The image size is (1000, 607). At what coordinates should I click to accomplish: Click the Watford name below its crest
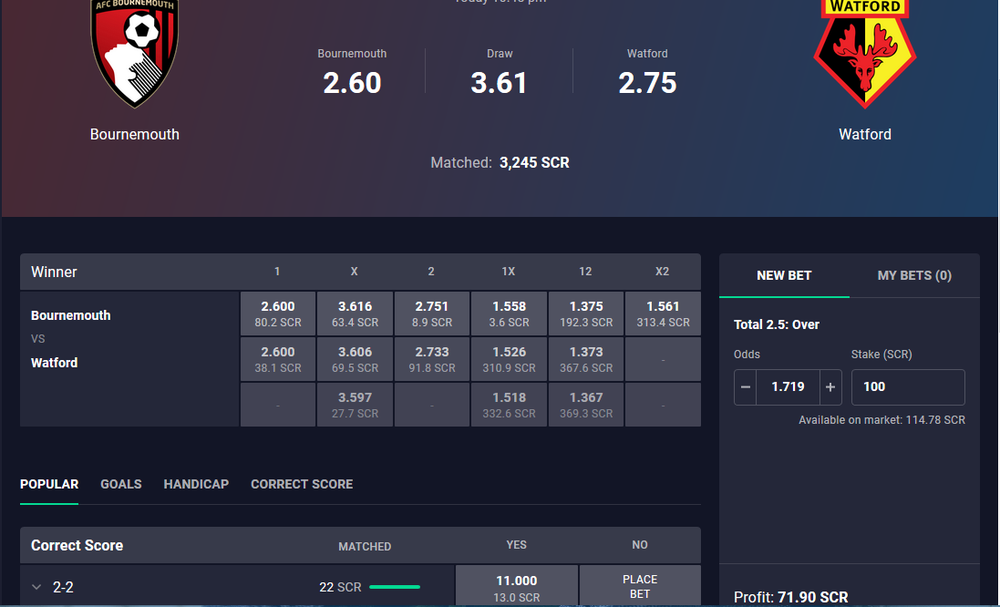pyautogui.click(x=865, y=135)
